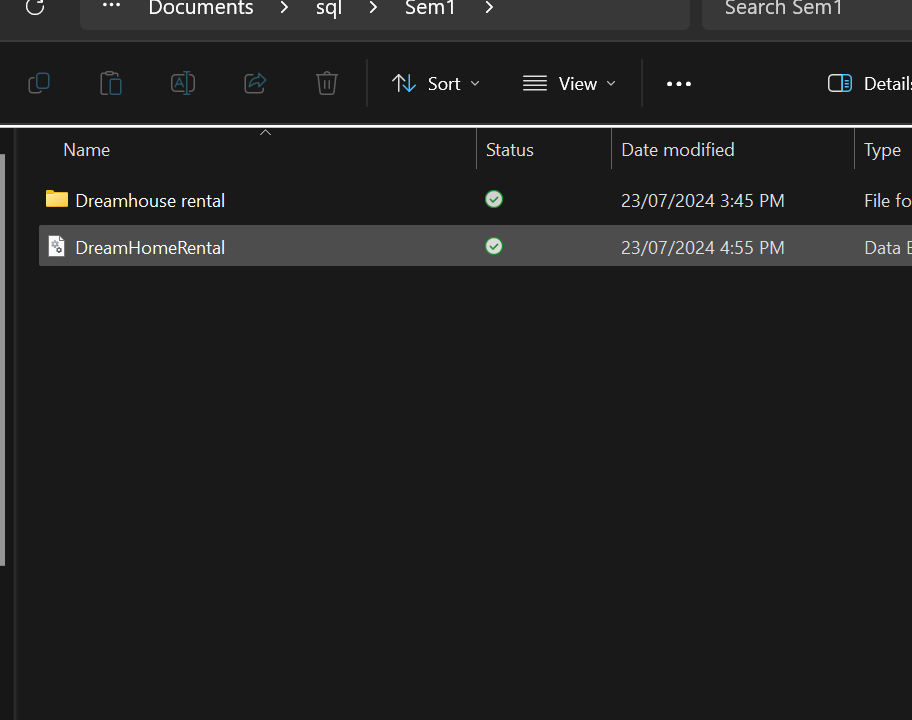The width and height of the screenshot is (912, 720).
Task: Sort by the Date modified column header
Action: click(678, 150)
